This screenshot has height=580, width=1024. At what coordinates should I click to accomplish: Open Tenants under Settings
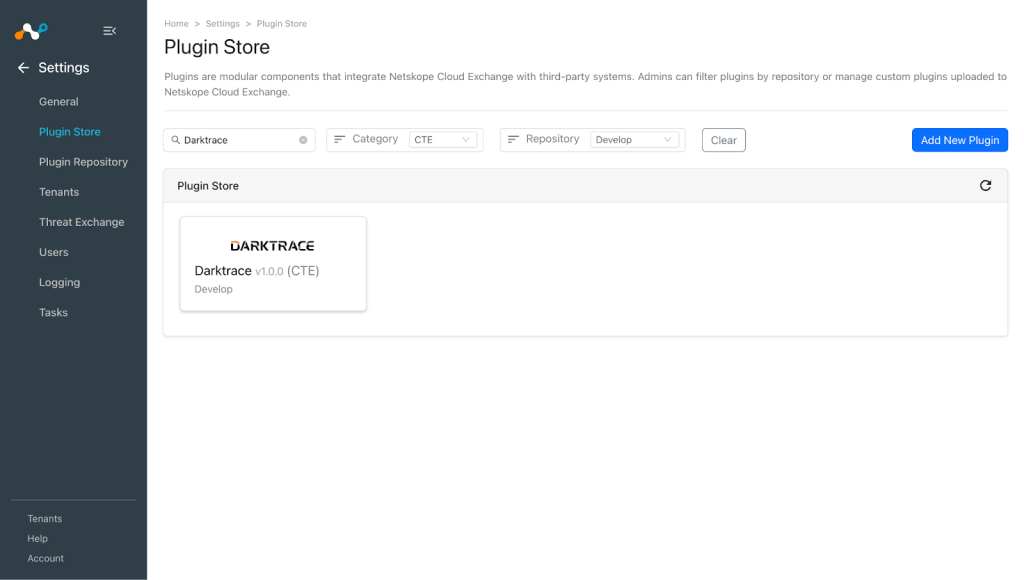tap(59, 192)
